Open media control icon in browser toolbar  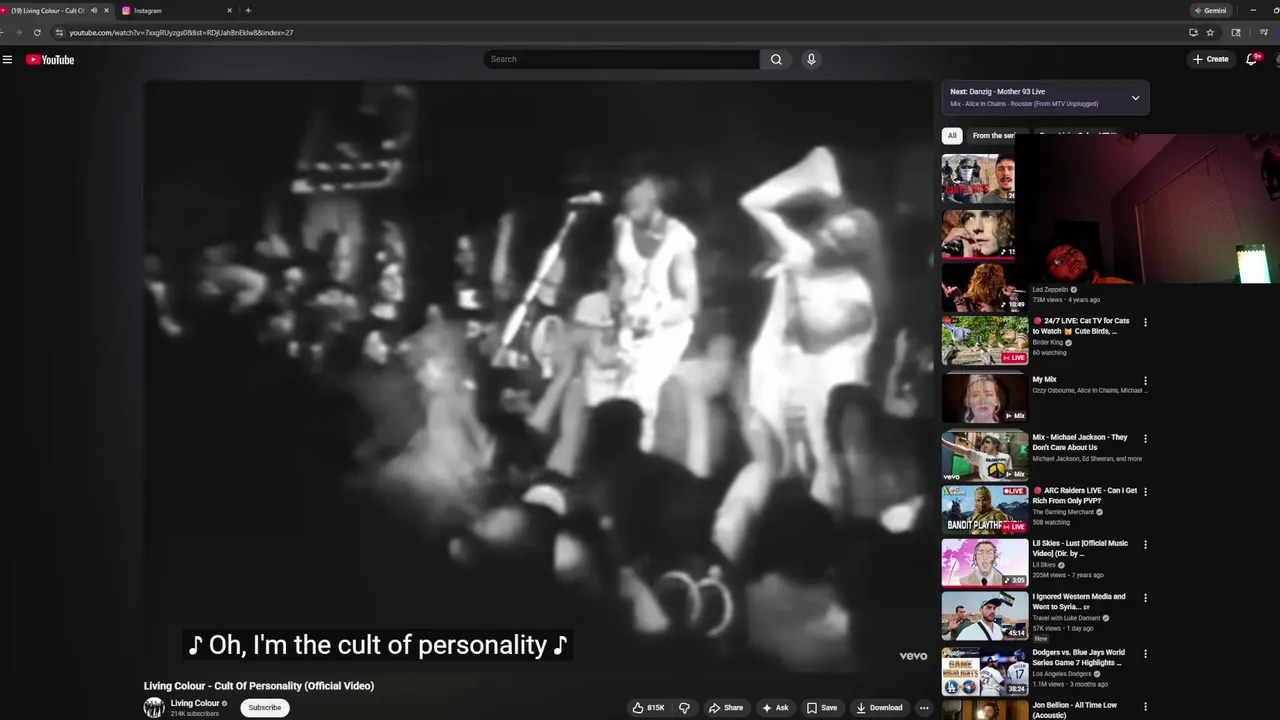click(x=1264, y=32)
